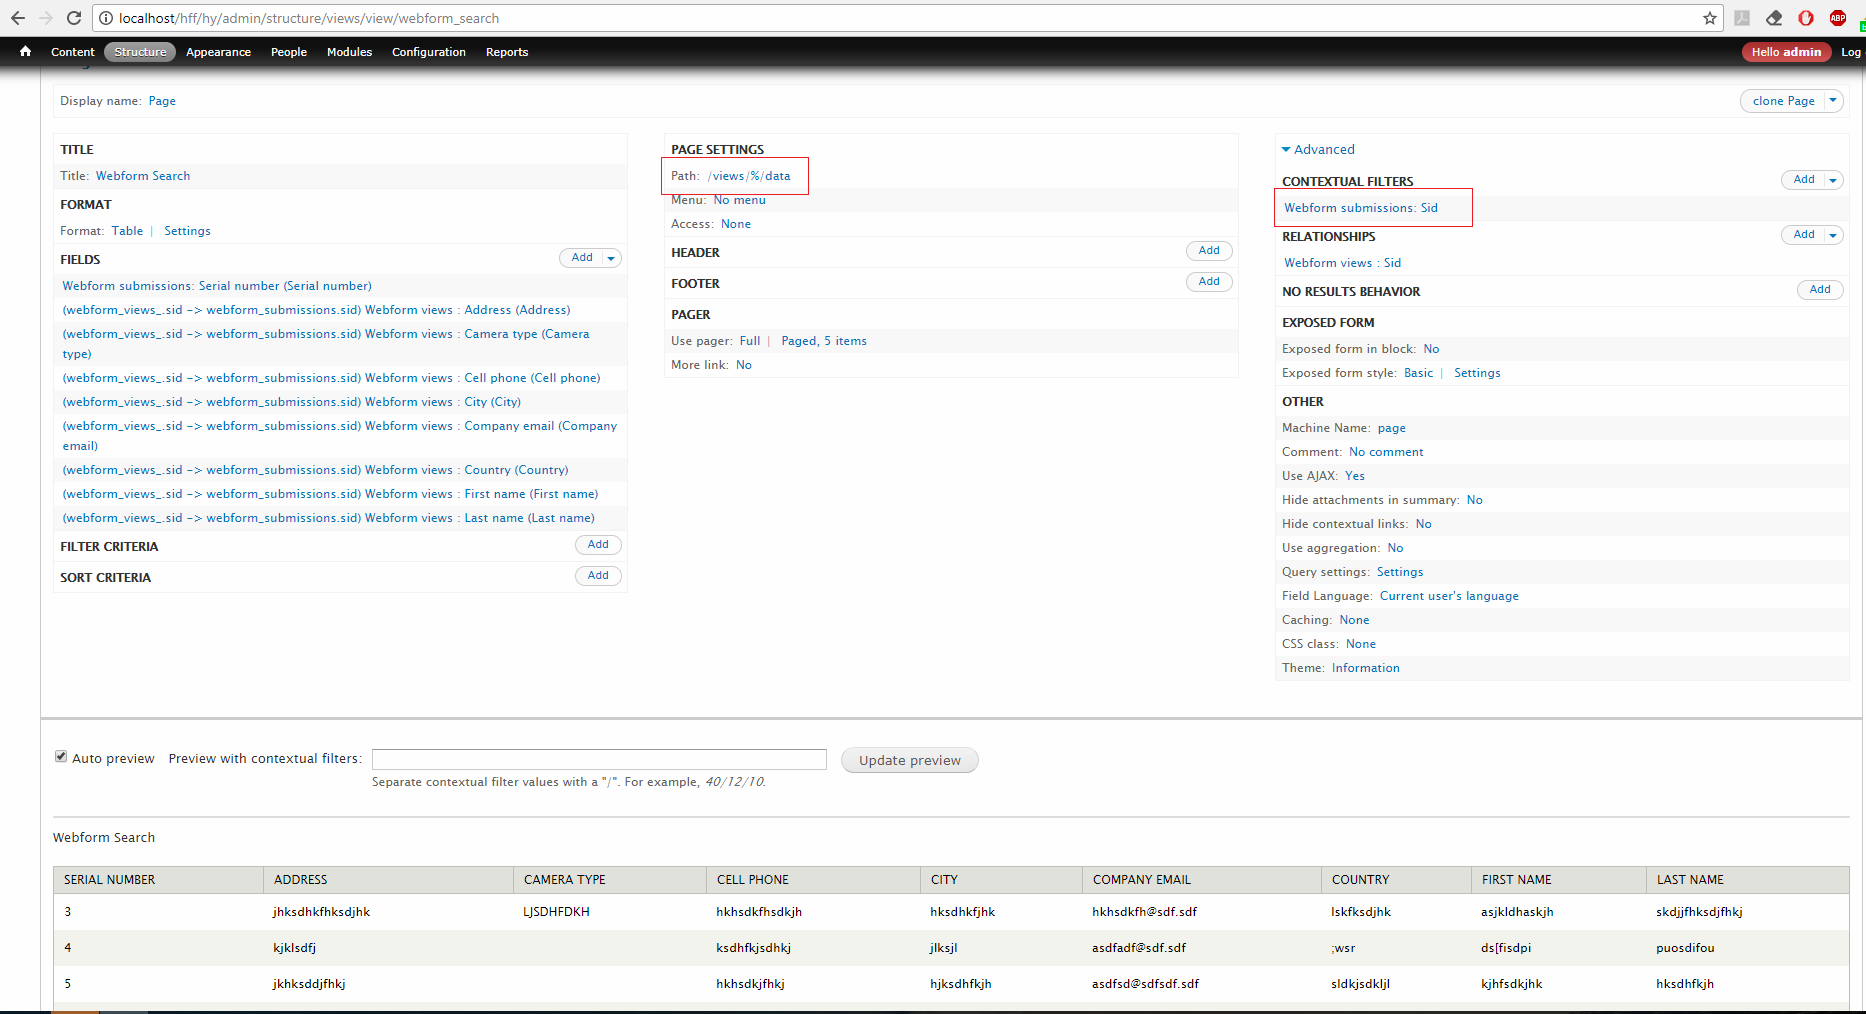Edit the display name Page link
The width and height of the screenshot is (1866, 1014).
coord(162,101)
